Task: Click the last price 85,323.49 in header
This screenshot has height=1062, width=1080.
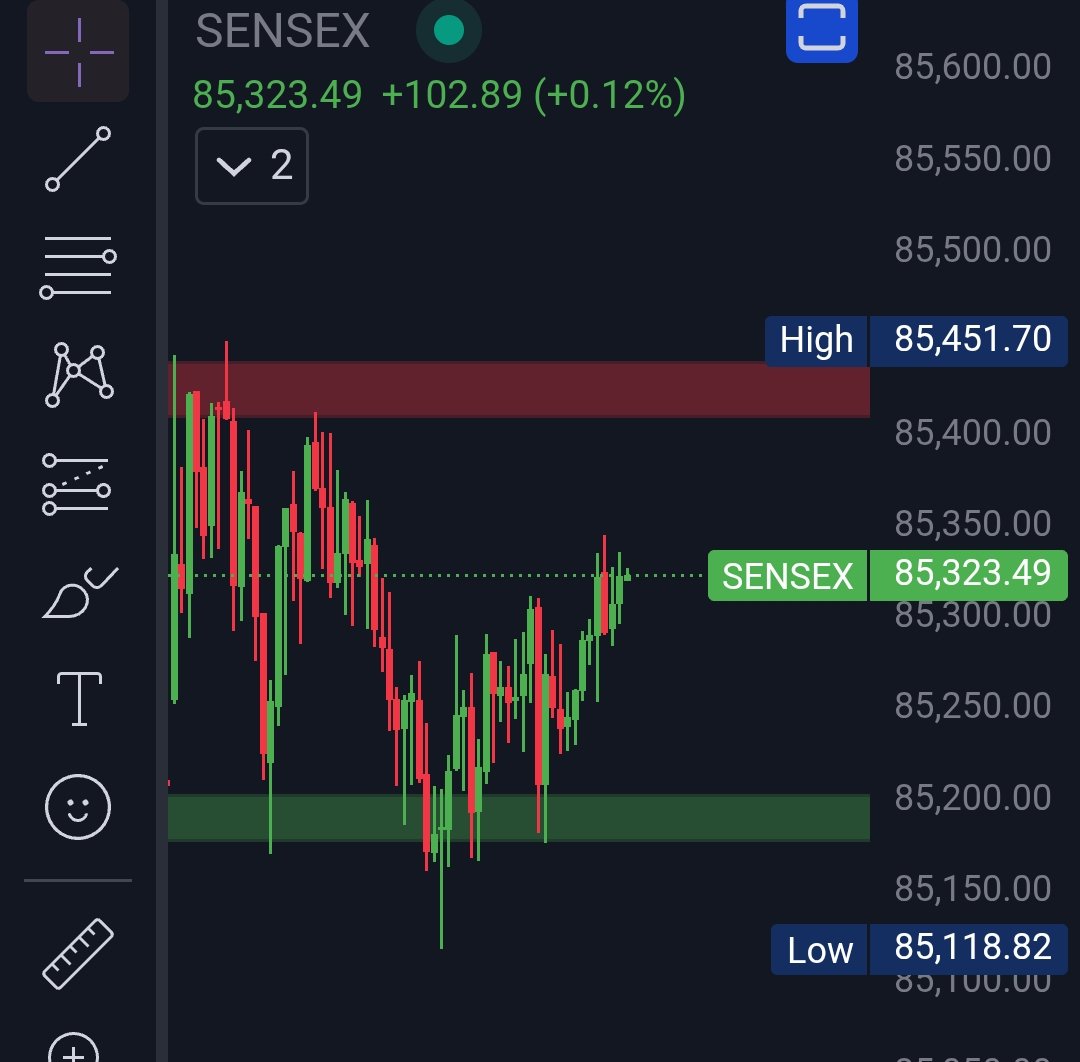Action: pos(278,94)
